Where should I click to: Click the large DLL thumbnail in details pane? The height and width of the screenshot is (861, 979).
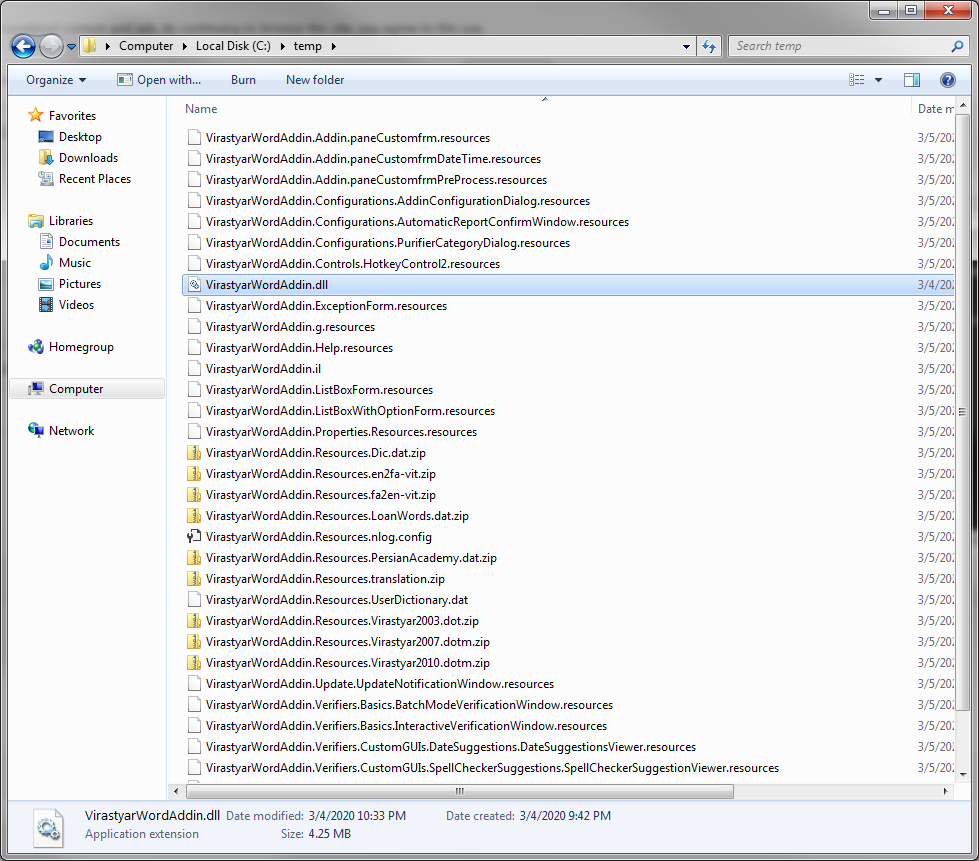click(48, 828)
